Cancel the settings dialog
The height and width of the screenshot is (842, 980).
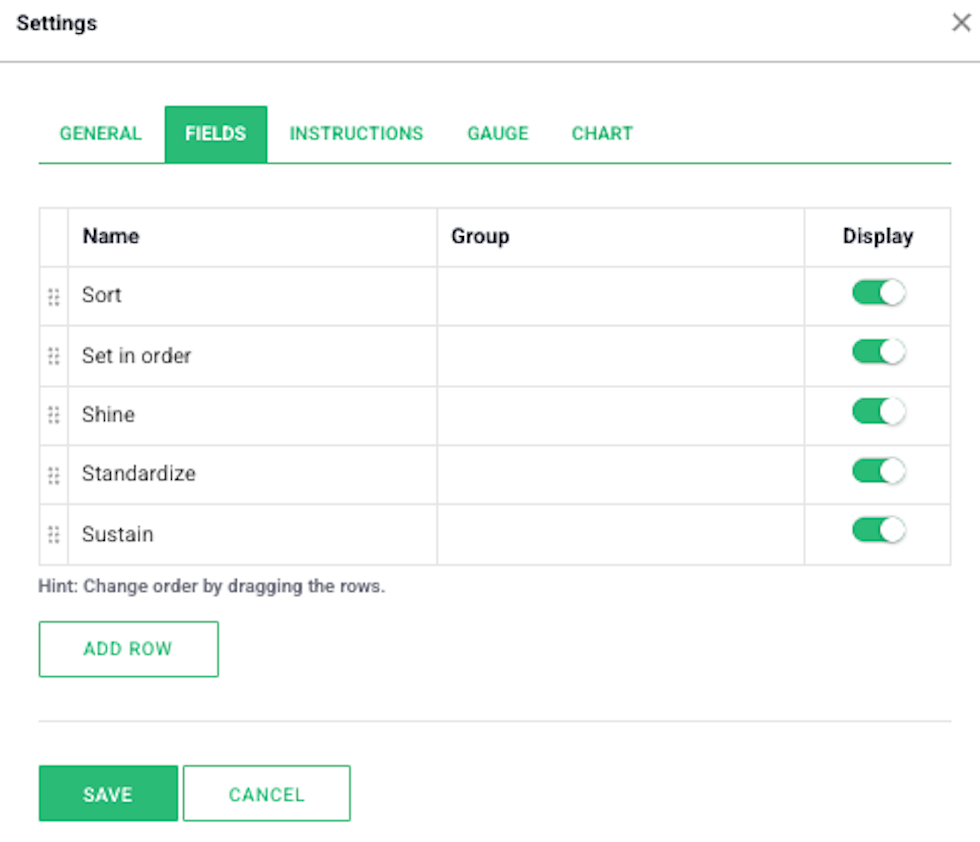(267, 793)
